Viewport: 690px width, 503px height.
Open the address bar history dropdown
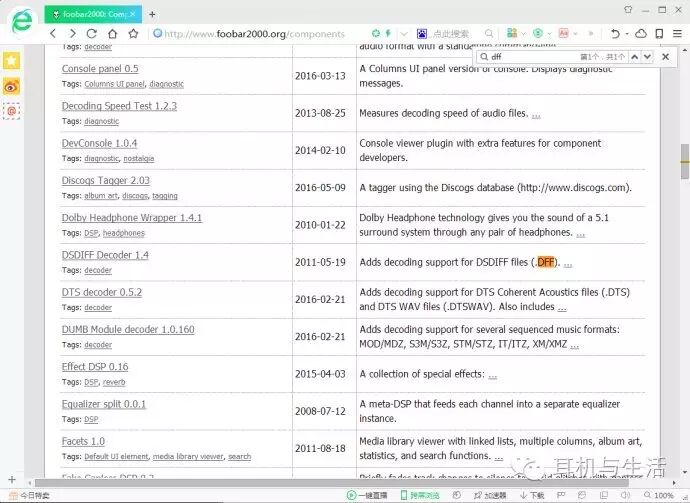[x=404, y=33]
